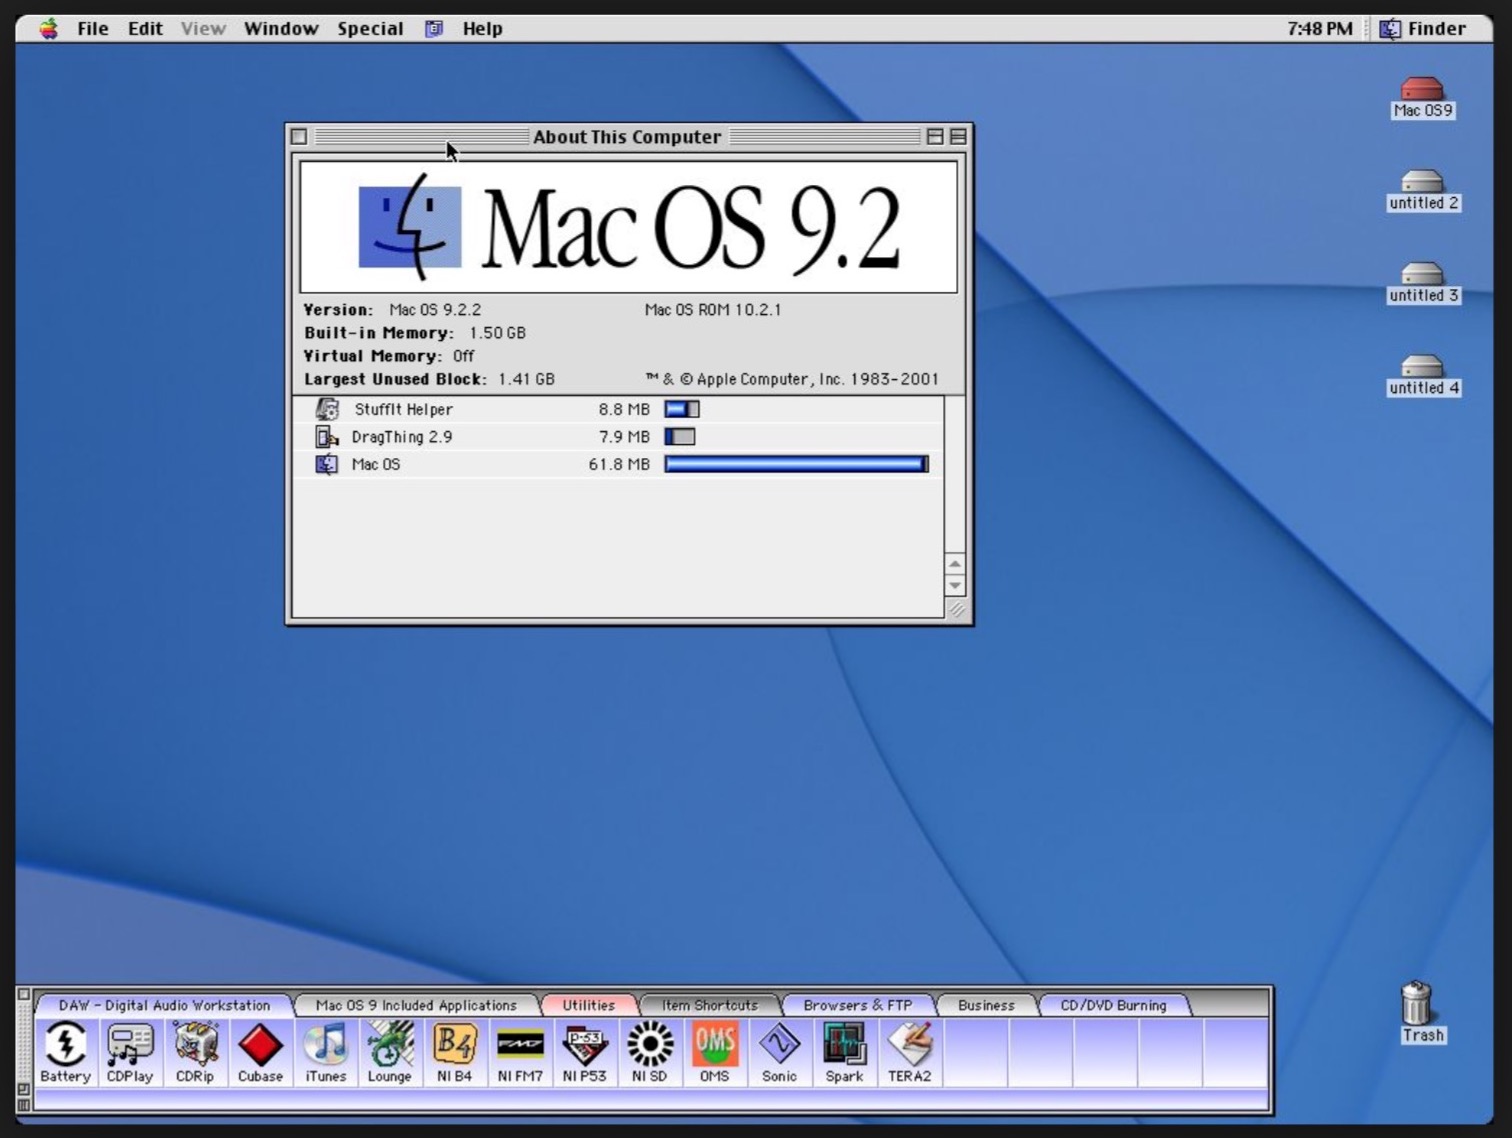Launch TERA2 from the dock
This screenshot has height=1138, width=1512.
click(x=910, y=1052)
